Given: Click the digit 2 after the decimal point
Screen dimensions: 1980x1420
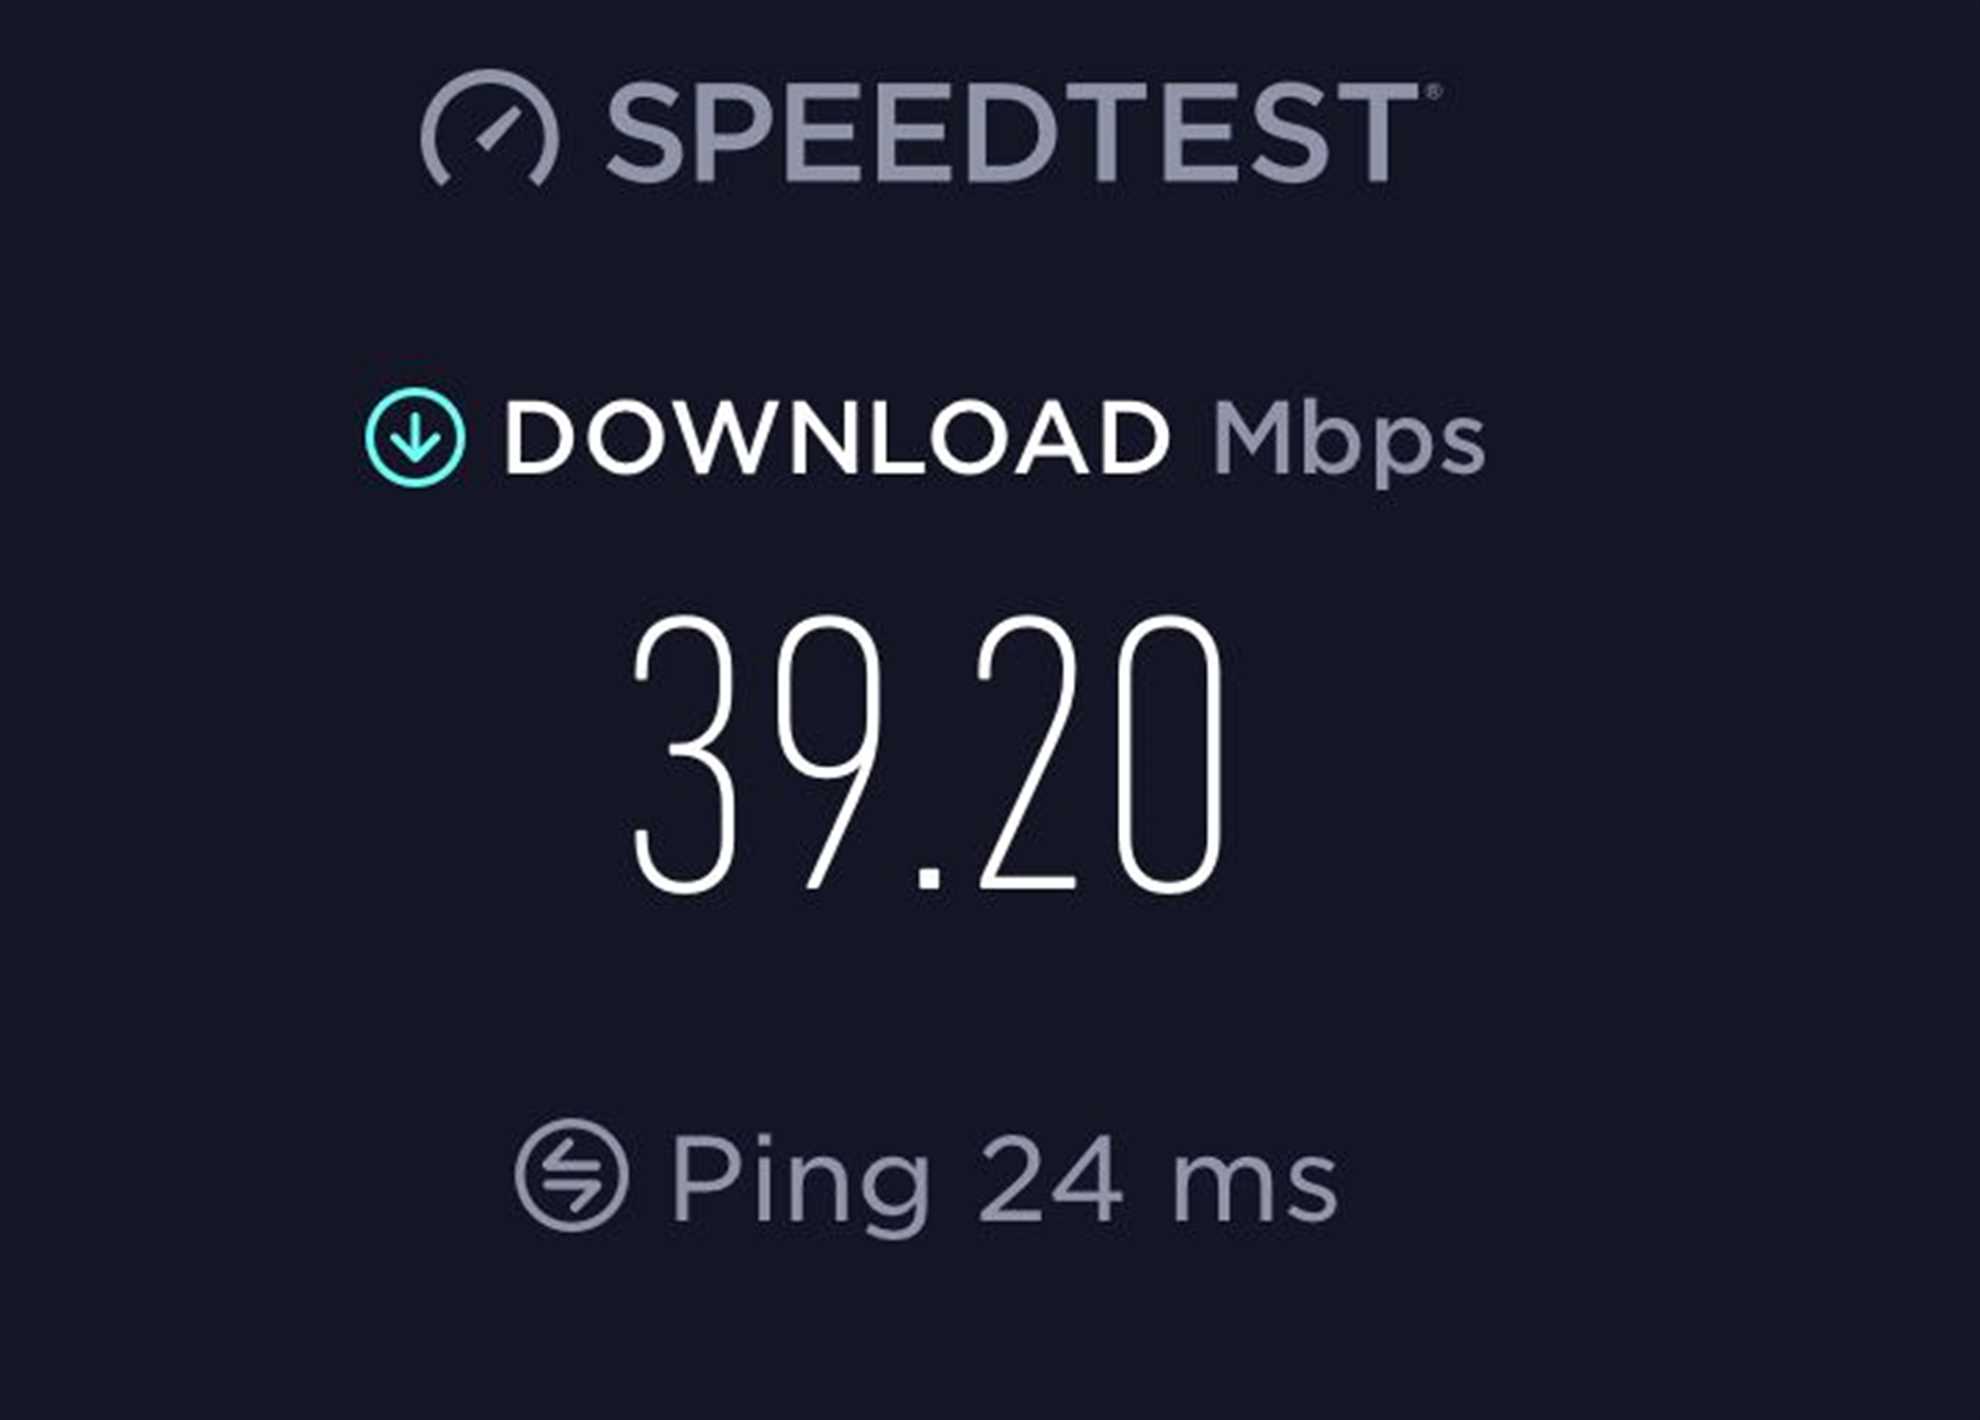Looking at the screenshot, I should pos(1029,752).
